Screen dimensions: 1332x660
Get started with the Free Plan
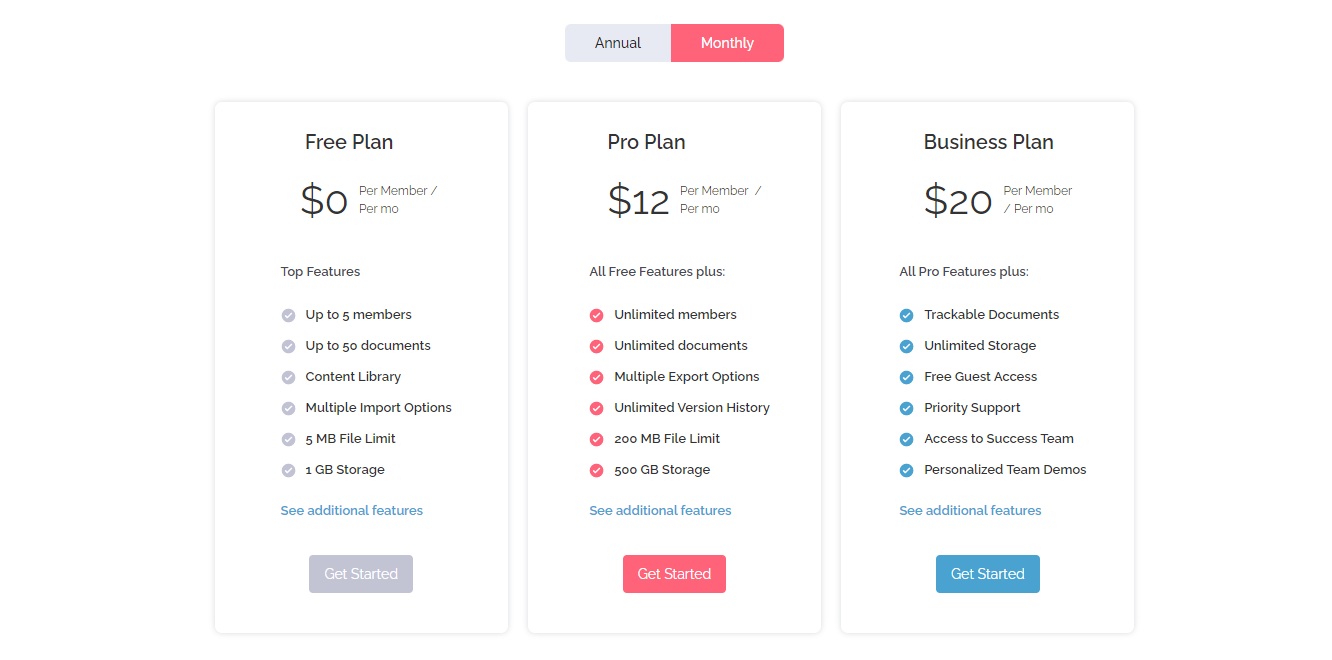tap(361, 574)
